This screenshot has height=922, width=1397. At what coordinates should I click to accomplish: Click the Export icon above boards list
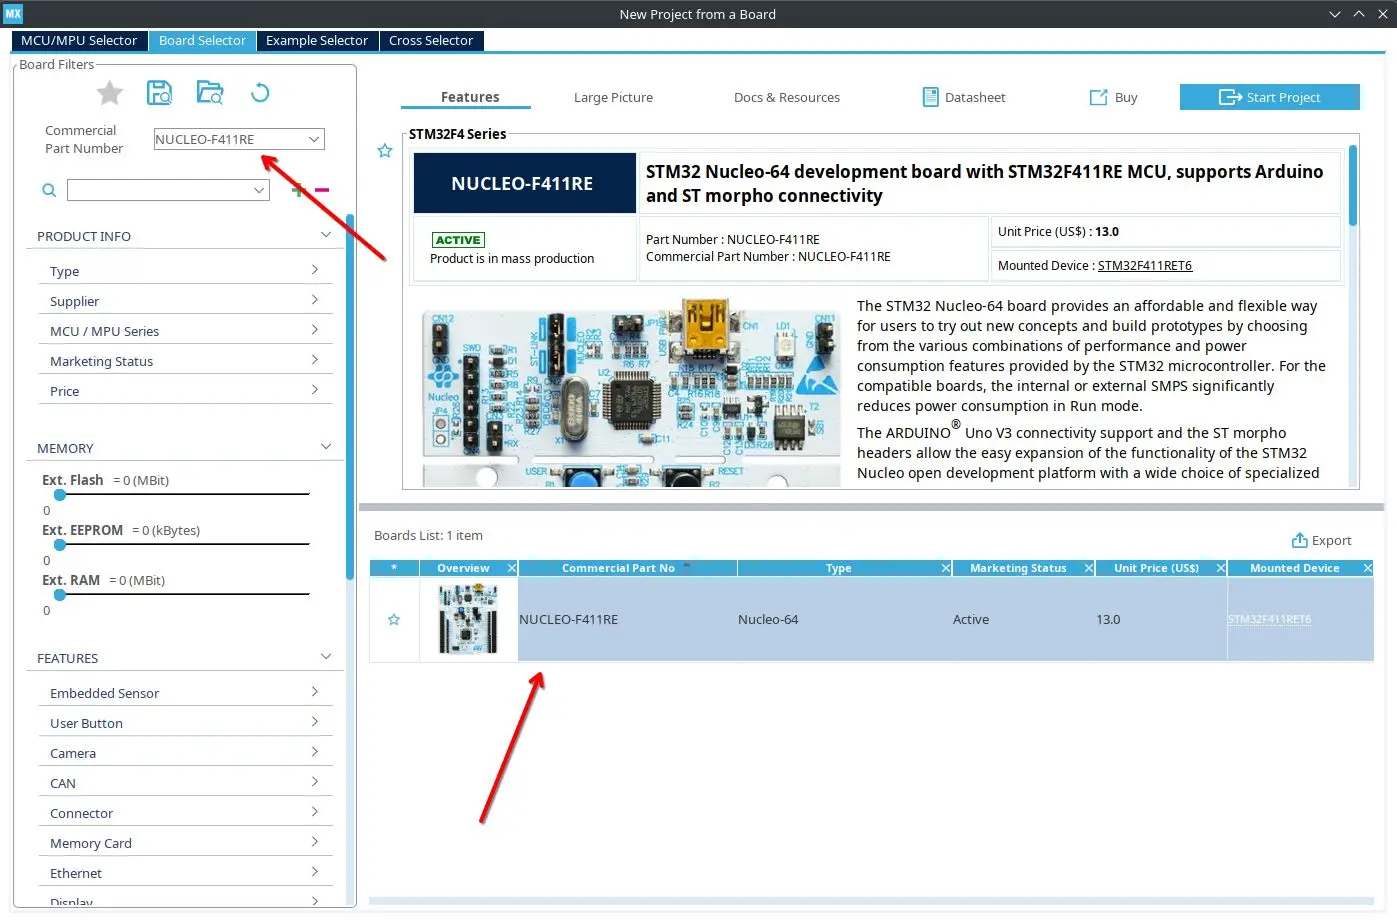click(x=1300, y=540)
